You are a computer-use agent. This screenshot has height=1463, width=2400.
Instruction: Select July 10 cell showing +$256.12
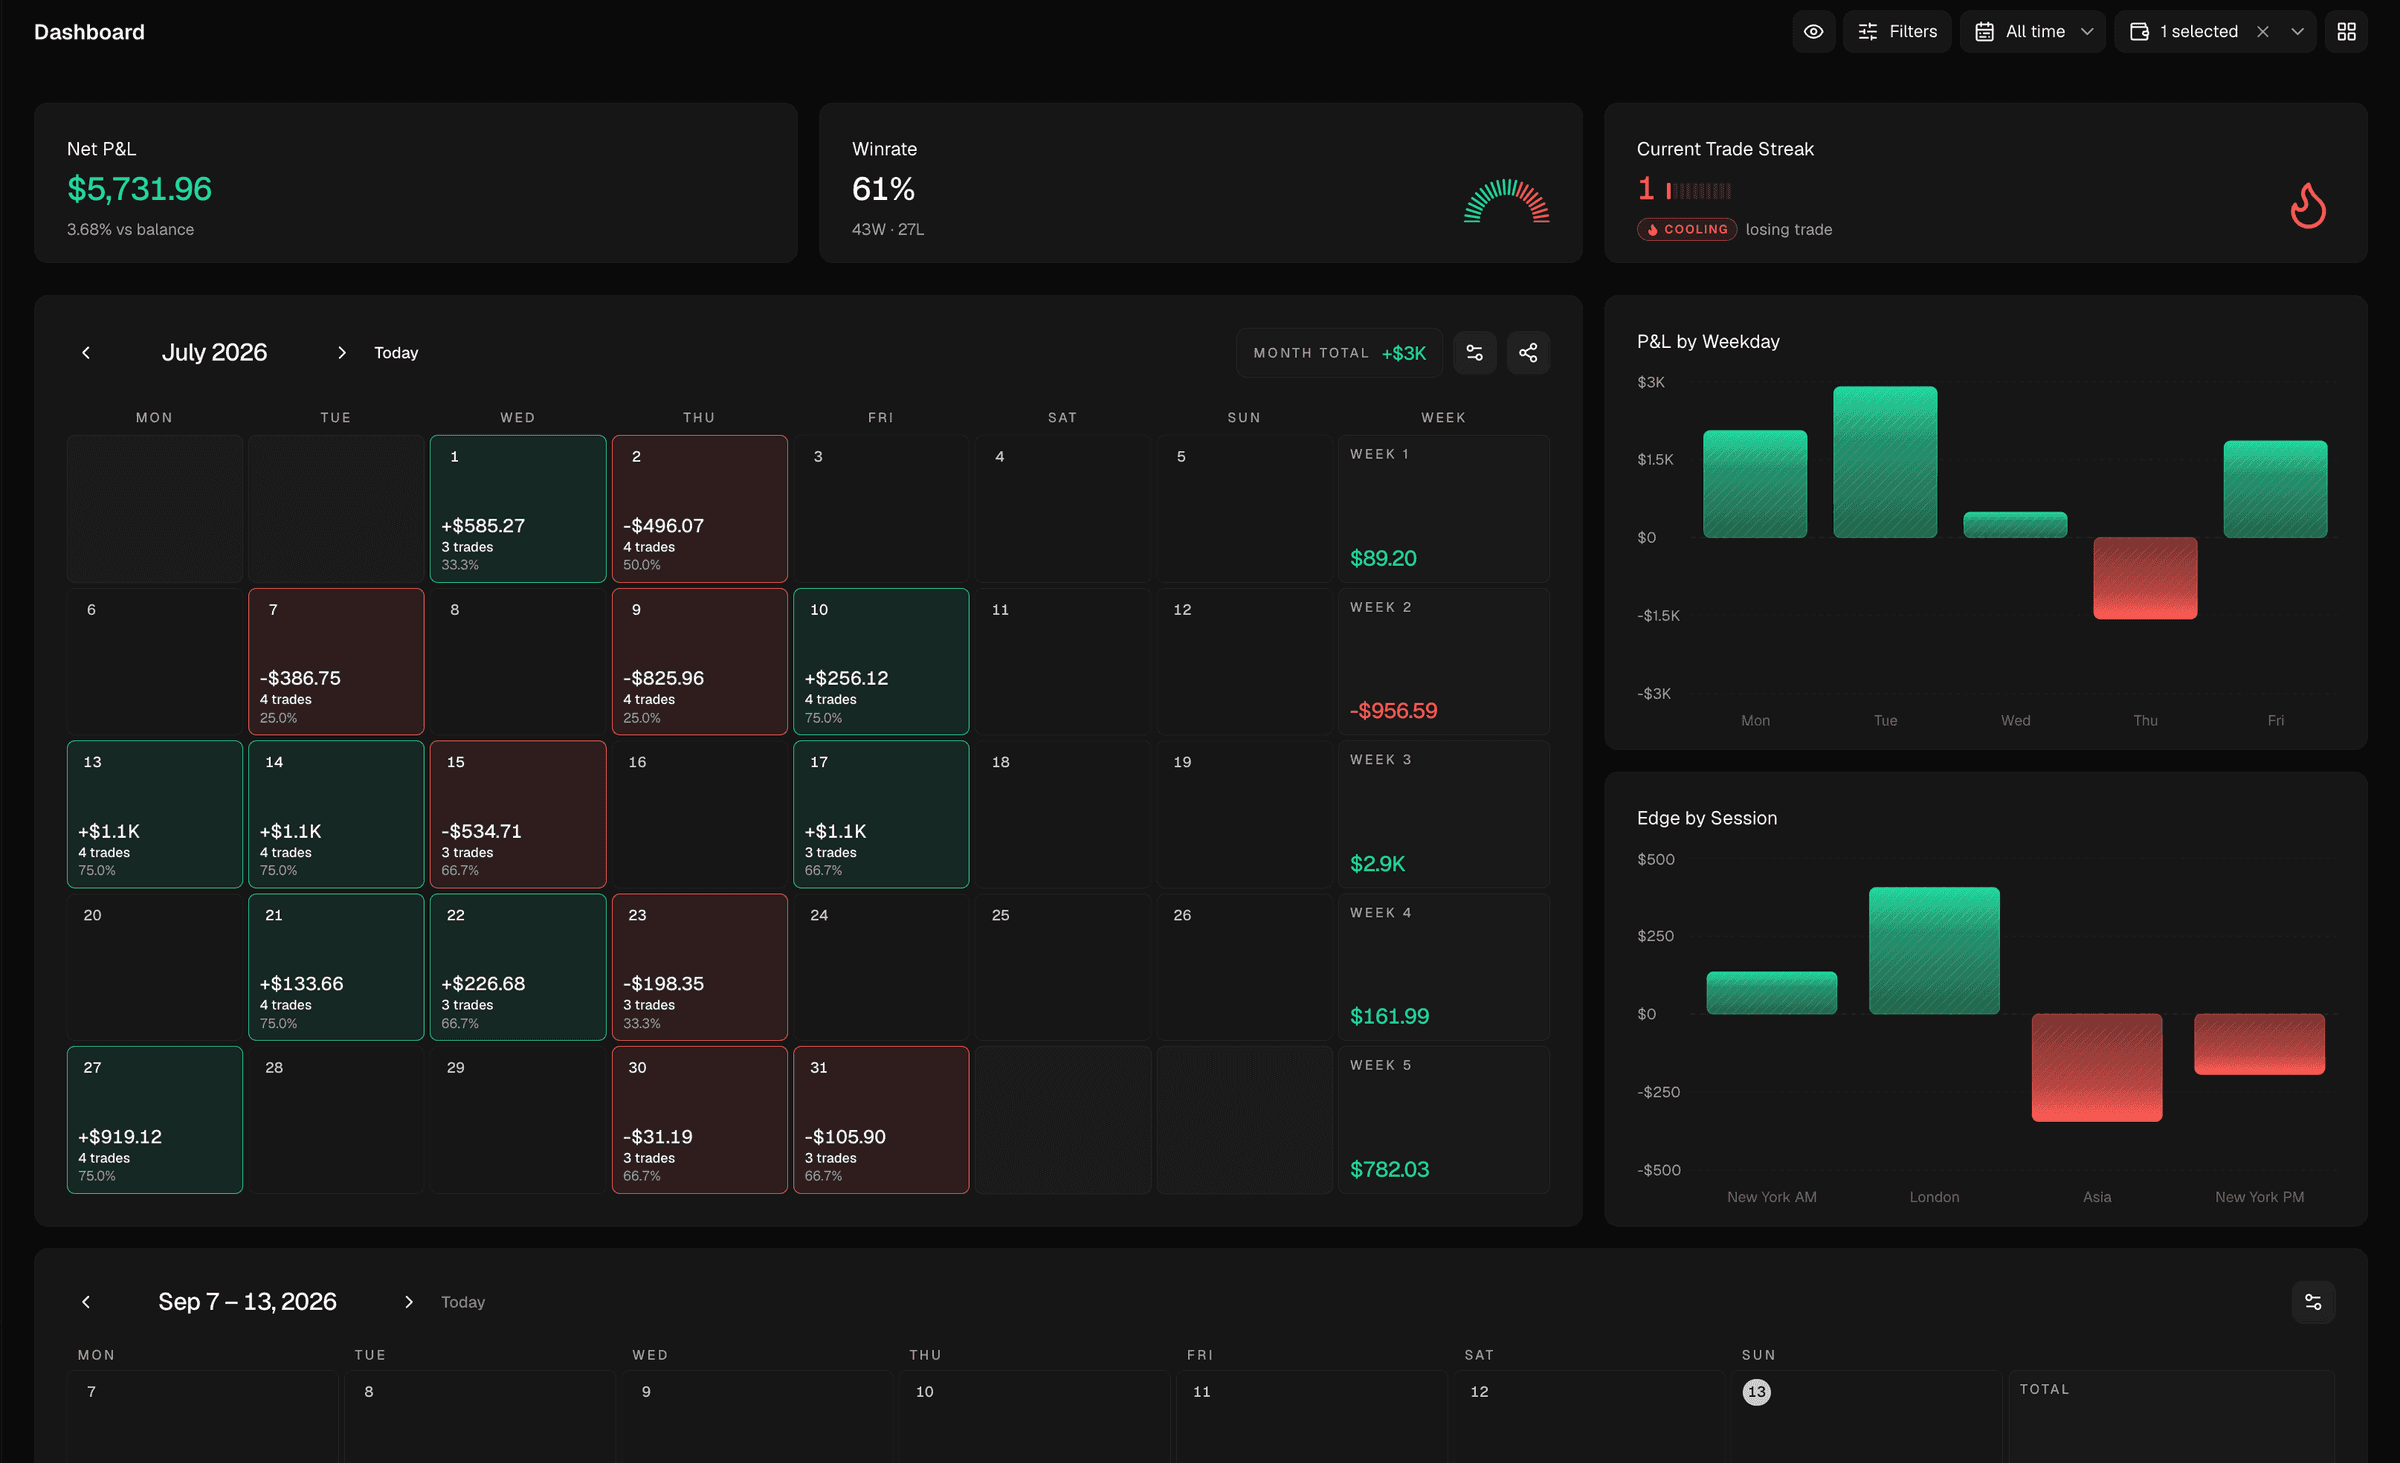click(x=881, y=661)
